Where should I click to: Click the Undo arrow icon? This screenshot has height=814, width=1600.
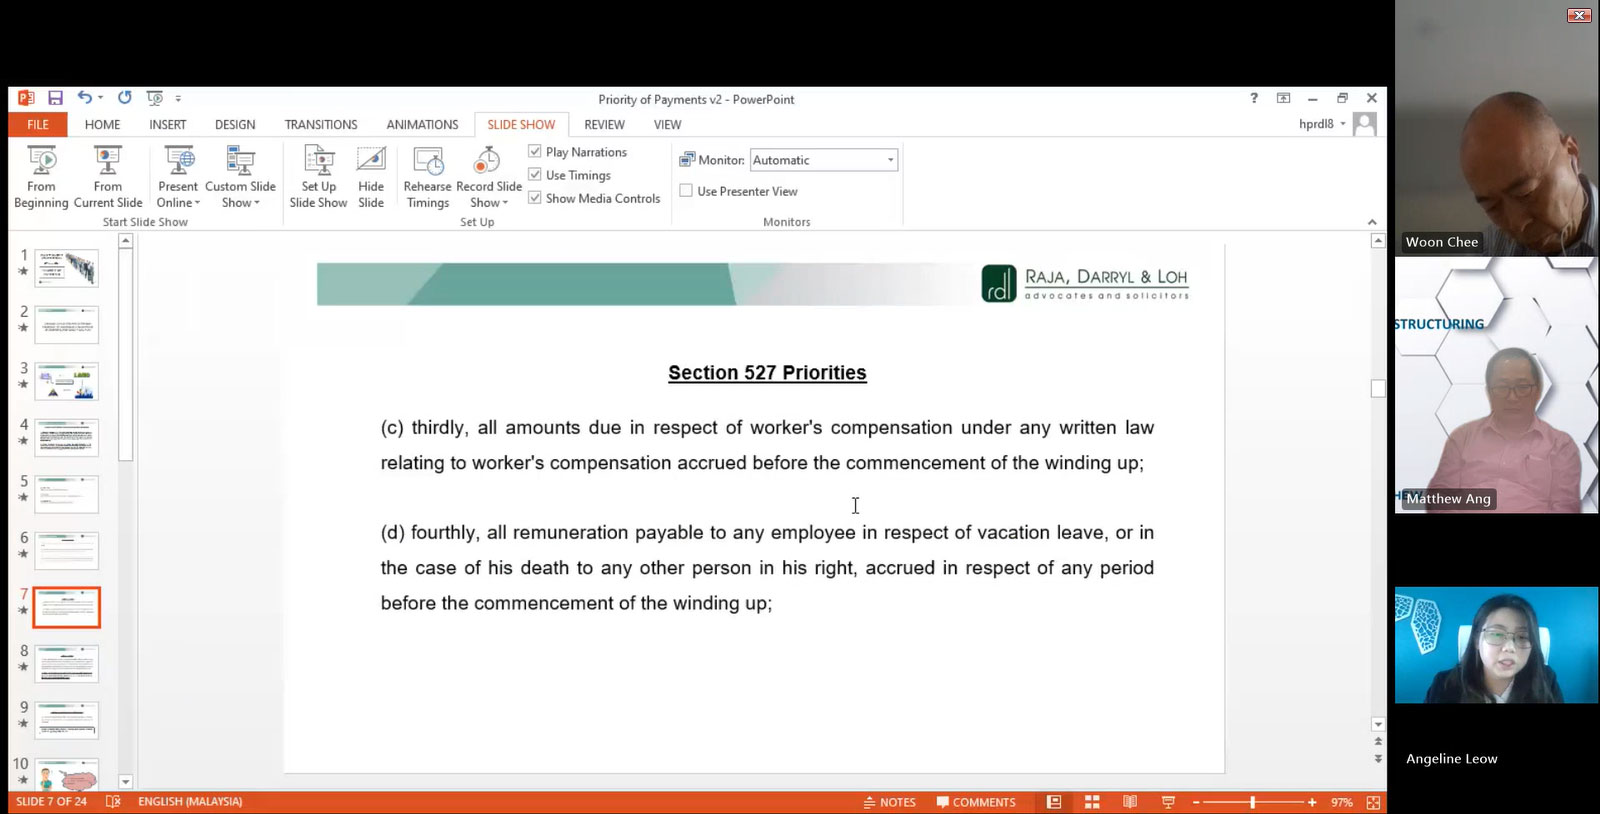85,98
